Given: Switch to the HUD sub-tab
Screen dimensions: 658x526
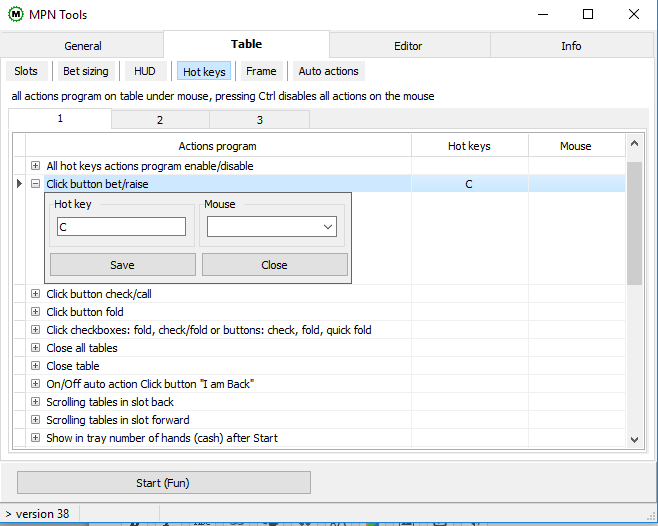Looking at the screenshot, I should tap(145, 71).
